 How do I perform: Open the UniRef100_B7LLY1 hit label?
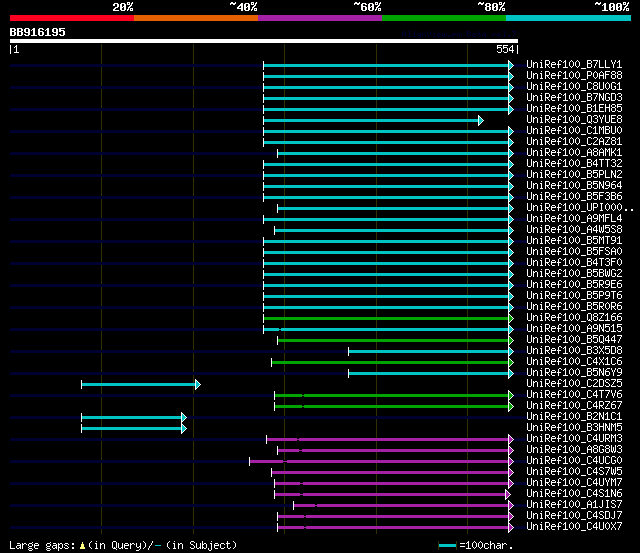pyautogui.click(x=574, y=64)
